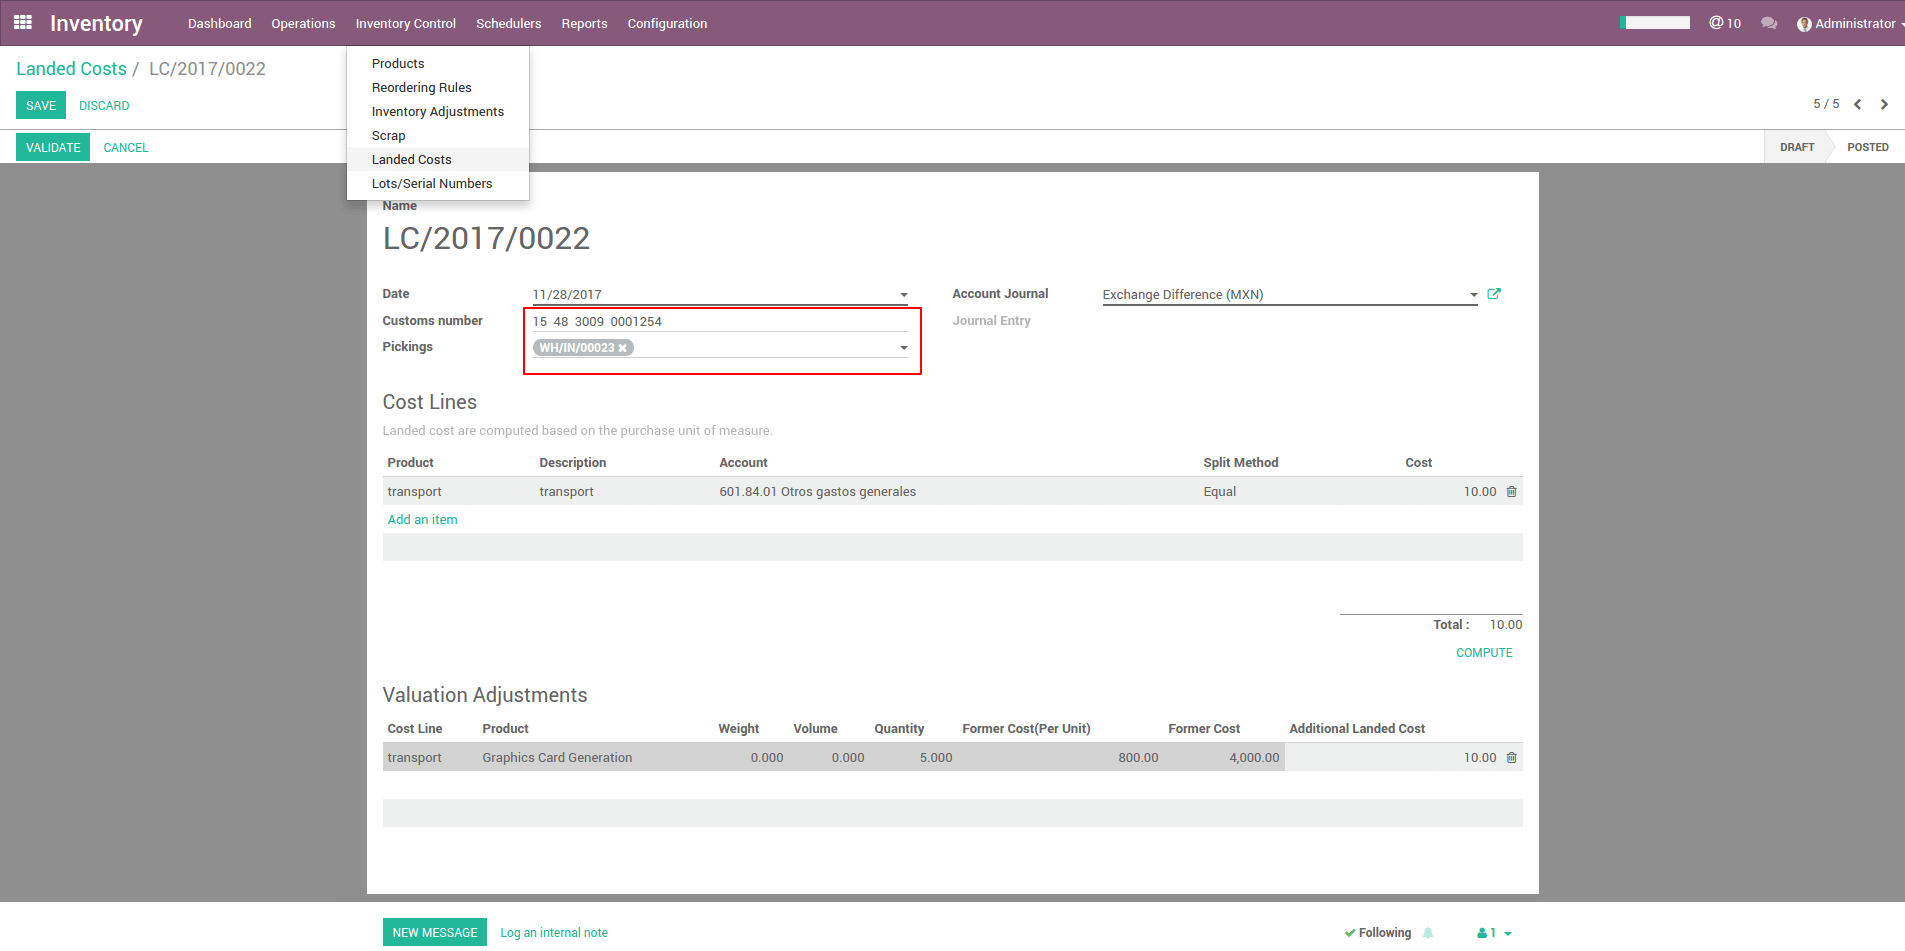
Task: Expand the Pickings dropdown arrow
Action: [903, 348]
